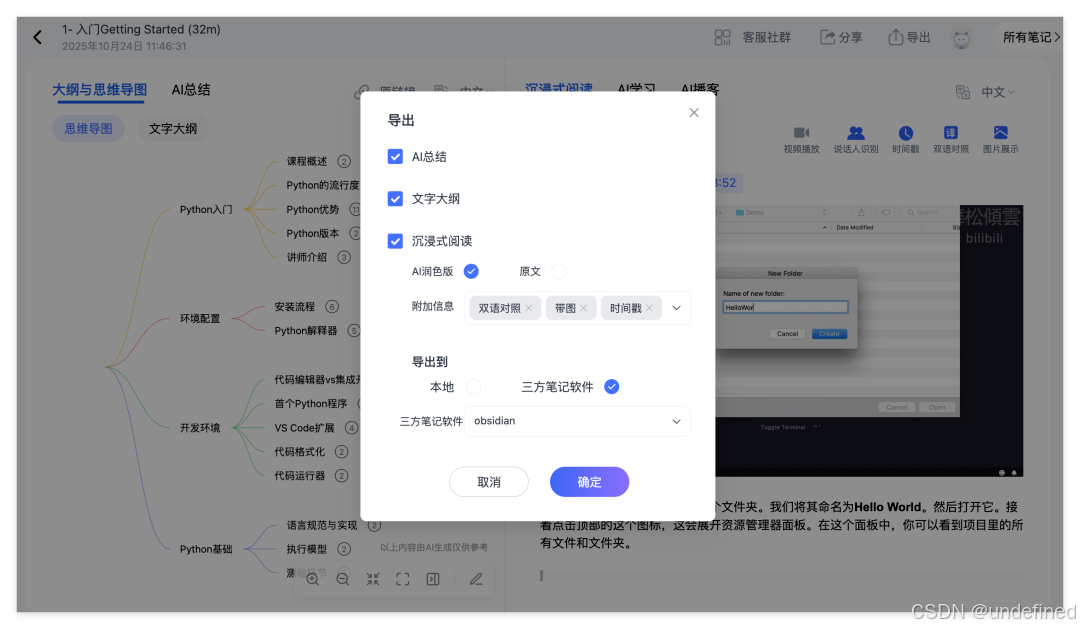This screenshot has height=629, width=1080.
Task: Select the 原文 radio option
Action: click(559, 271)
